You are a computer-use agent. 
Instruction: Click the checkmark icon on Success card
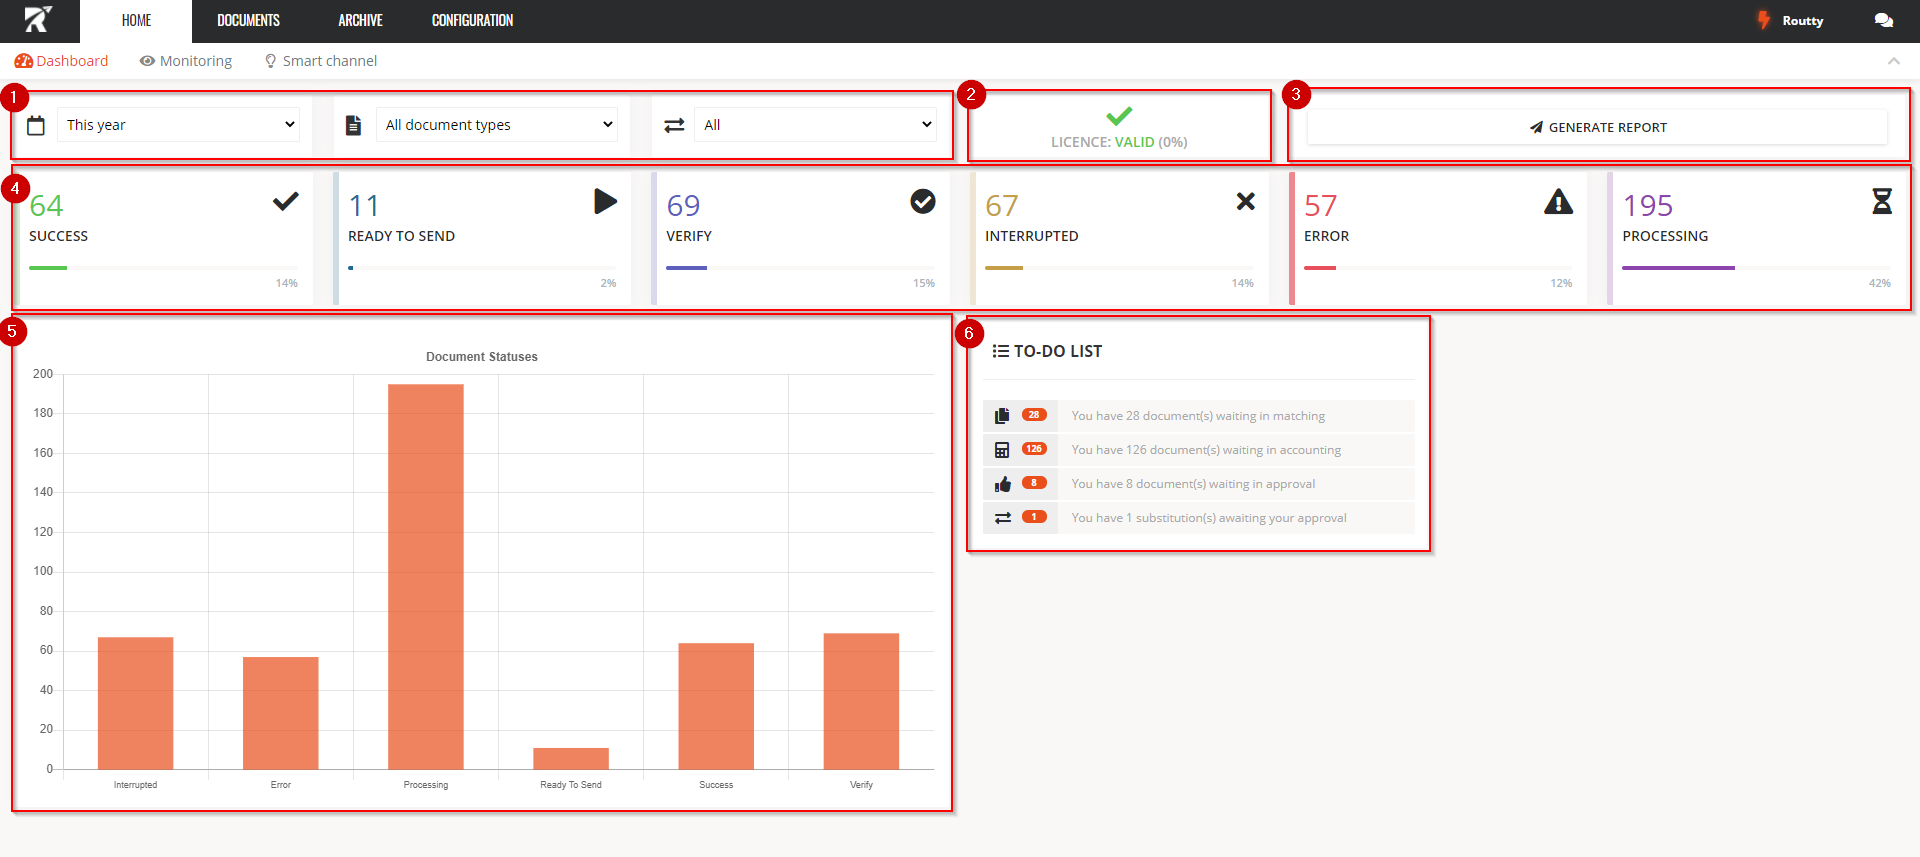[x=286, y=202]
